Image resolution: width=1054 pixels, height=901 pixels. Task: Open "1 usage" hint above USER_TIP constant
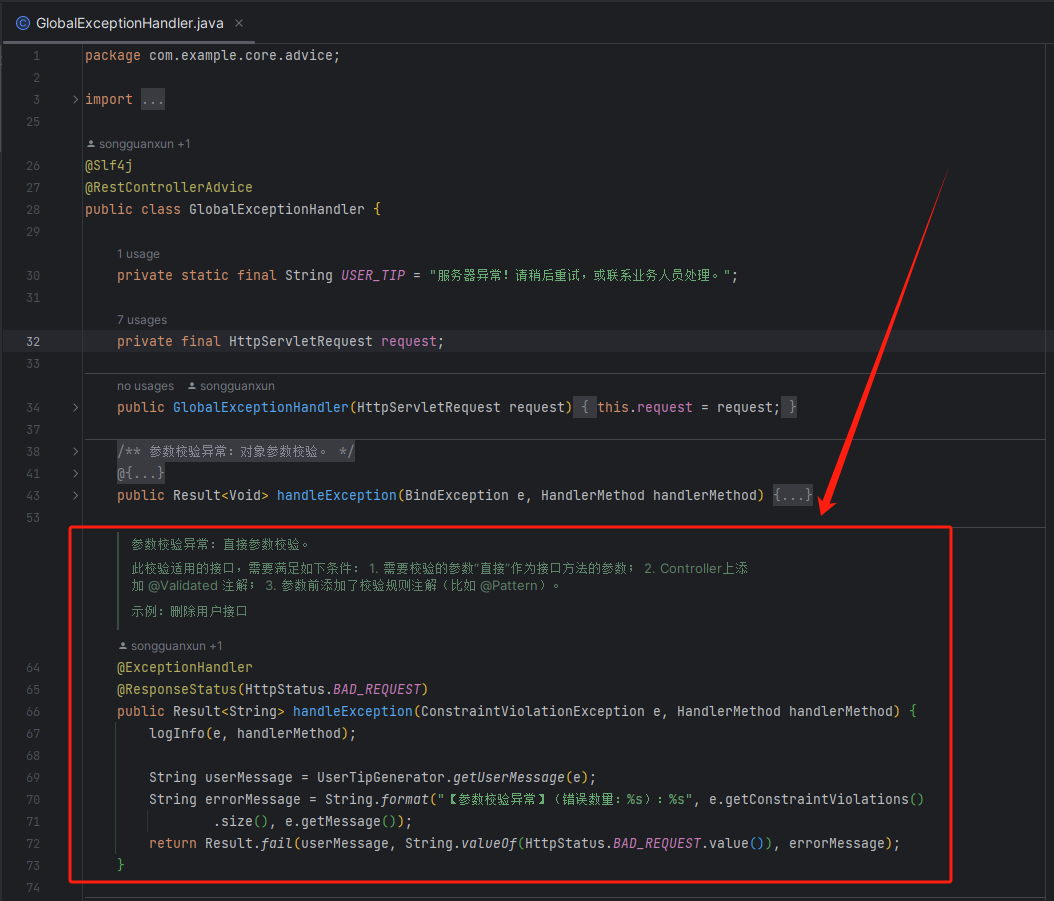pos(138,253)
